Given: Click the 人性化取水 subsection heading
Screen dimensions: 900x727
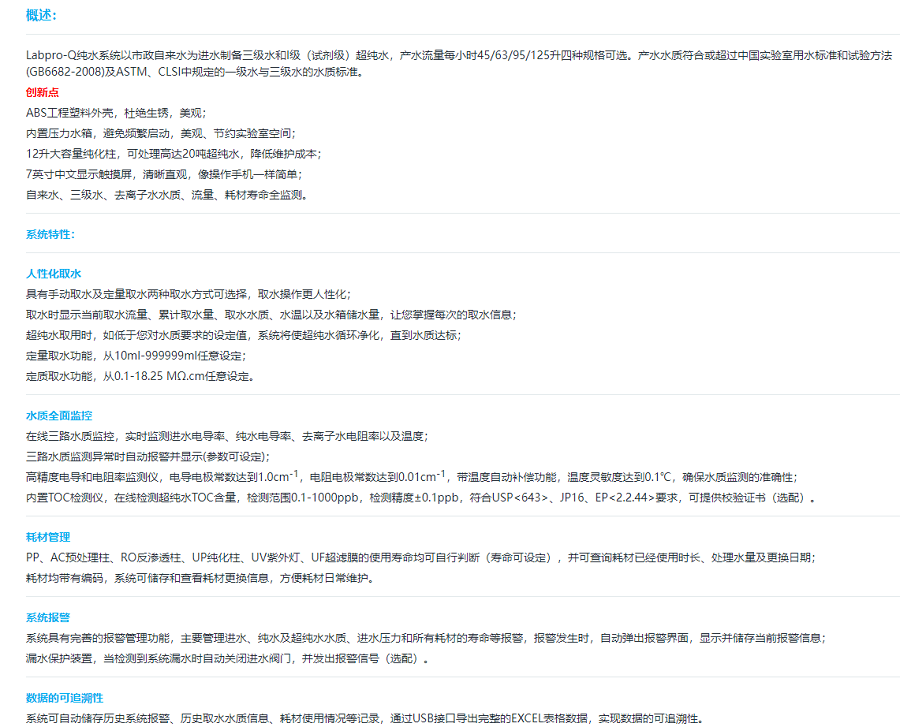Looking at the screenshot, I should click(x=53, y=273).
